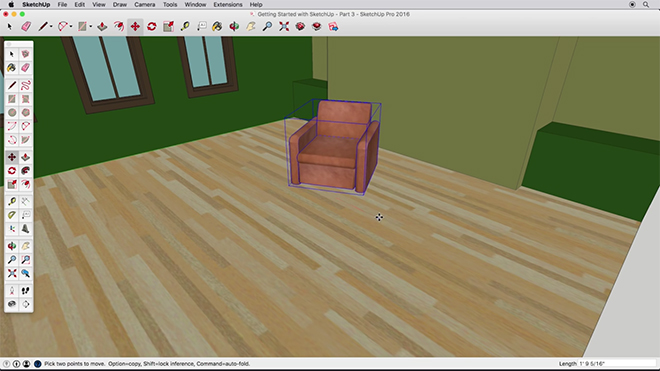Open the View menu
The image size is (660, 371).
[x=99, y=5]
